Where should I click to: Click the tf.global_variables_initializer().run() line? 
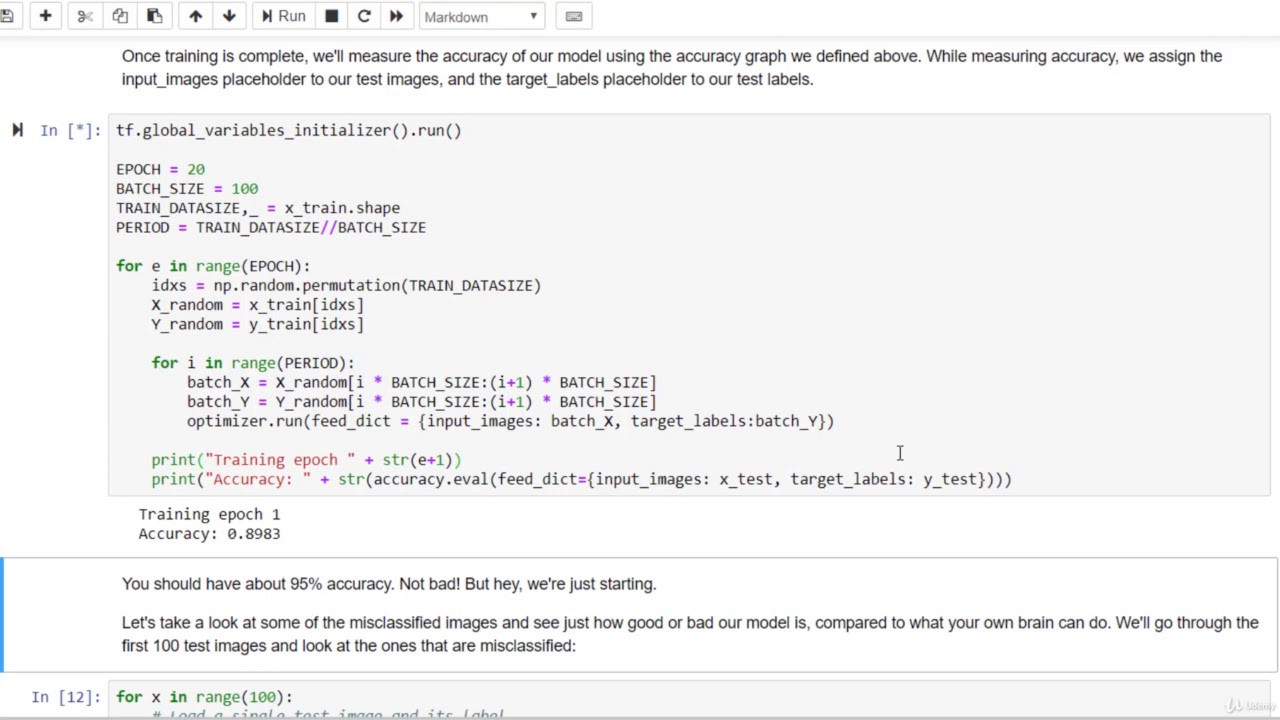pos(289,130)
